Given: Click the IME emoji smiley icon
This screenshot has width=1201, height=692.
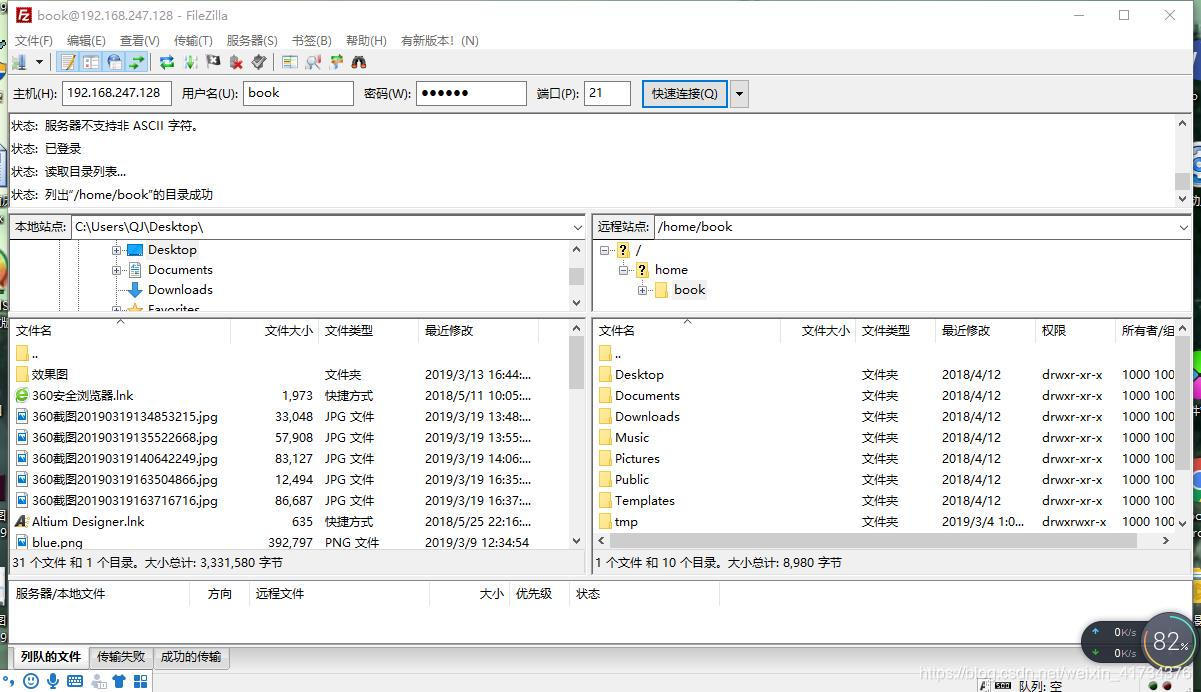Looking at the screenshot, I should point(31,681).
